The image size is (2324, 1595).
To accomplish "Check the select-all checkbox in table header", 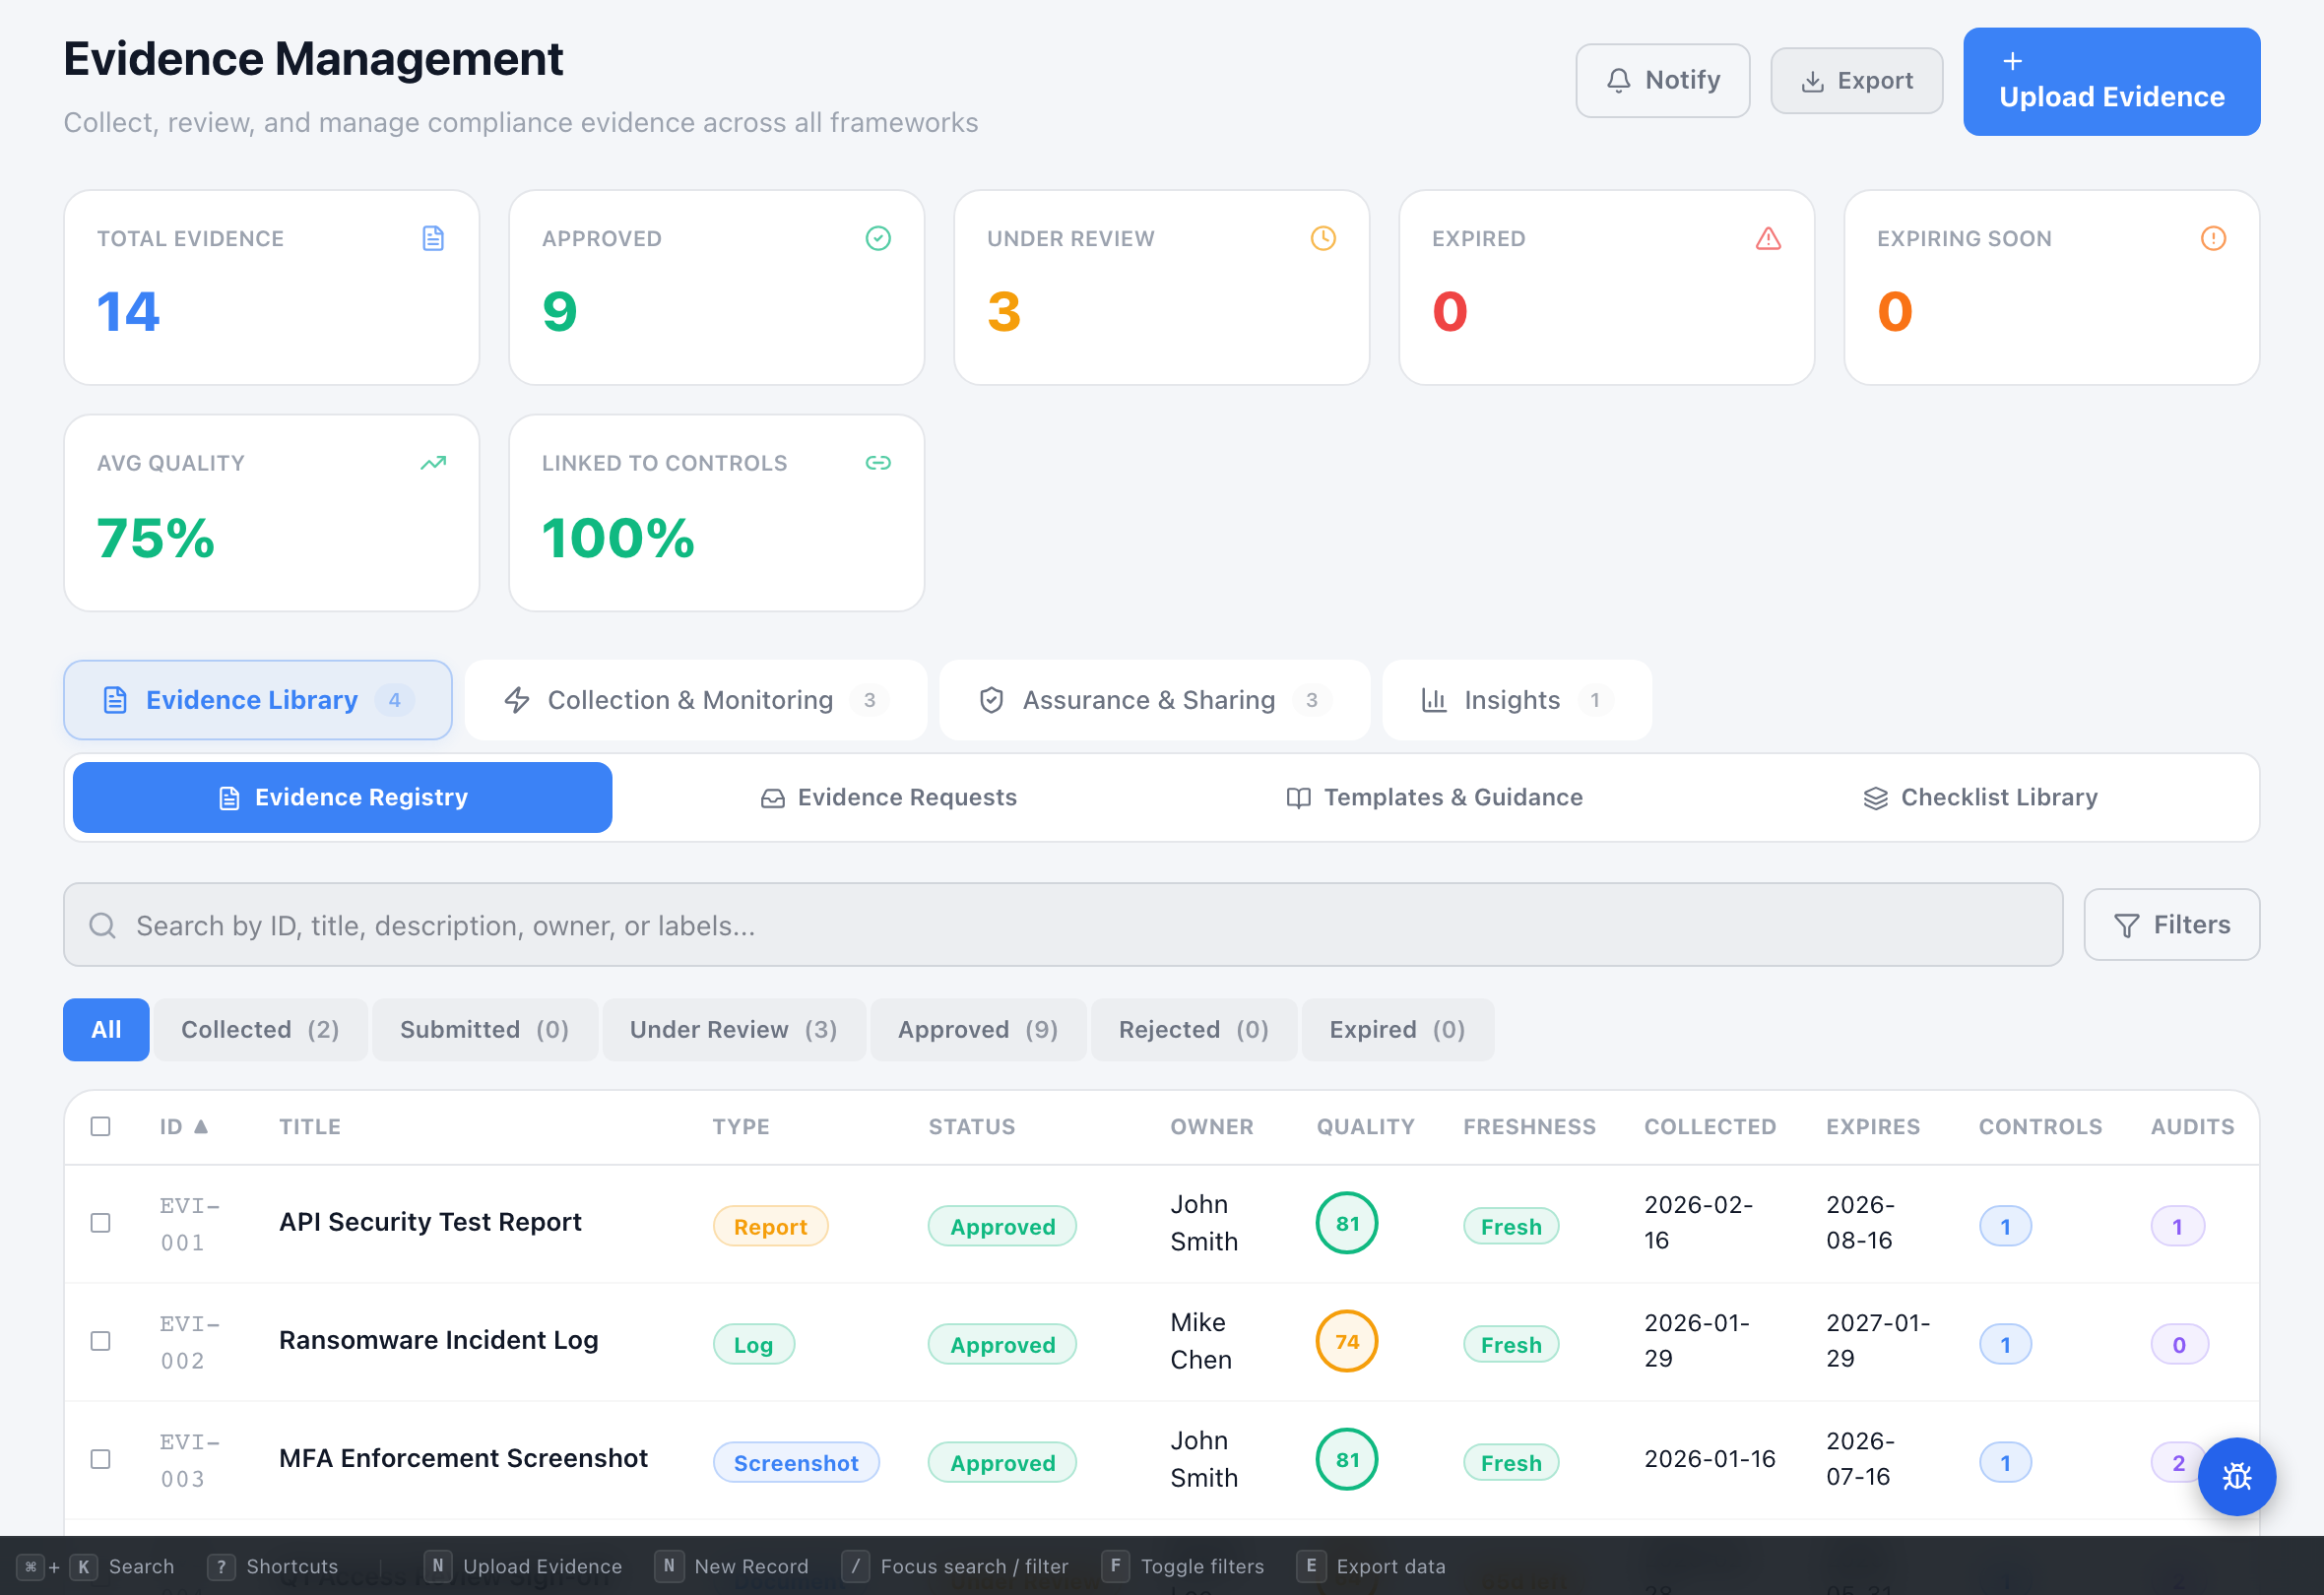I will pos(100,1126).
